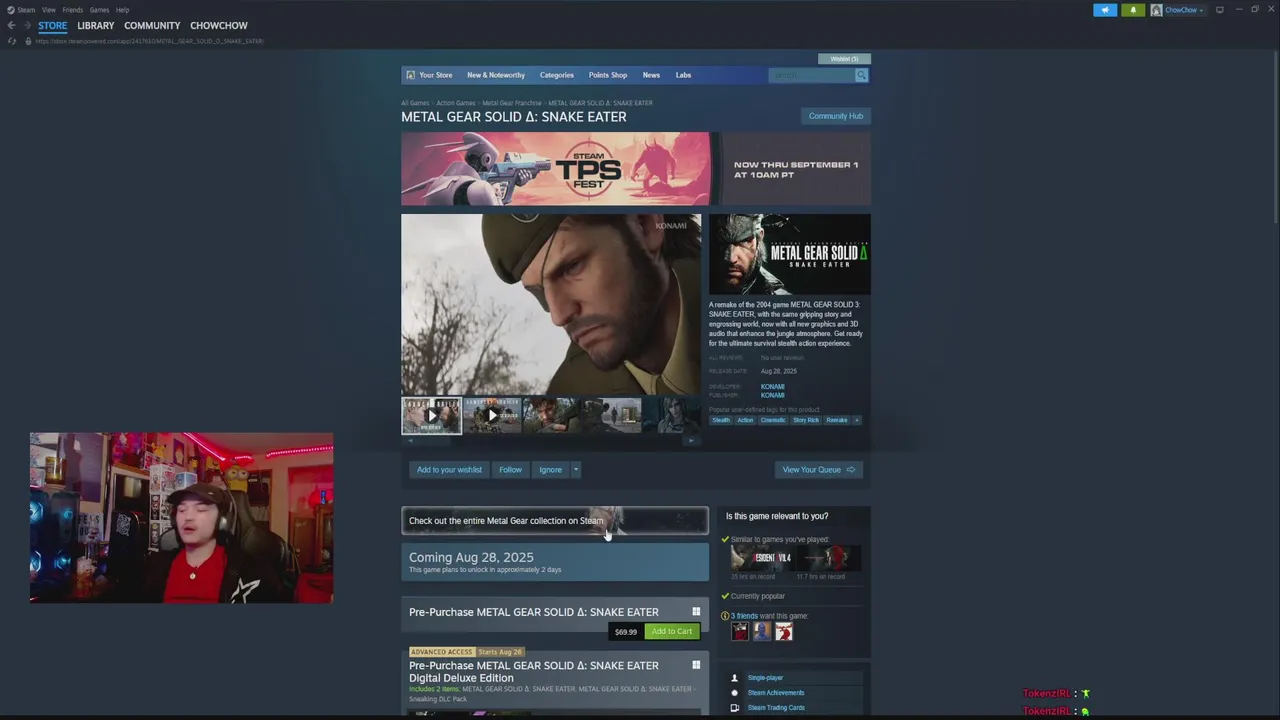Open the Labs link
This screenshot has height=720, width=1280.
click(x=683, y=75)
